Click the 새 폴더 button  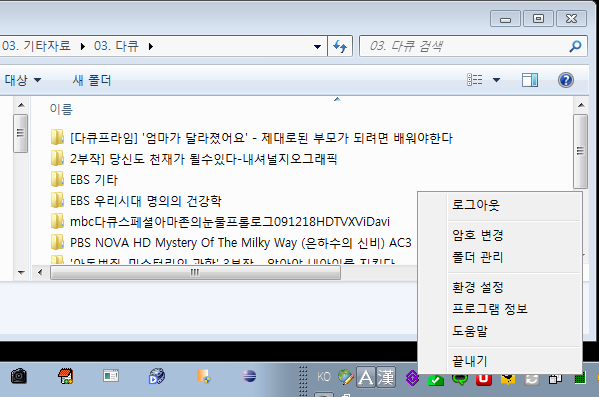point(92,80)
